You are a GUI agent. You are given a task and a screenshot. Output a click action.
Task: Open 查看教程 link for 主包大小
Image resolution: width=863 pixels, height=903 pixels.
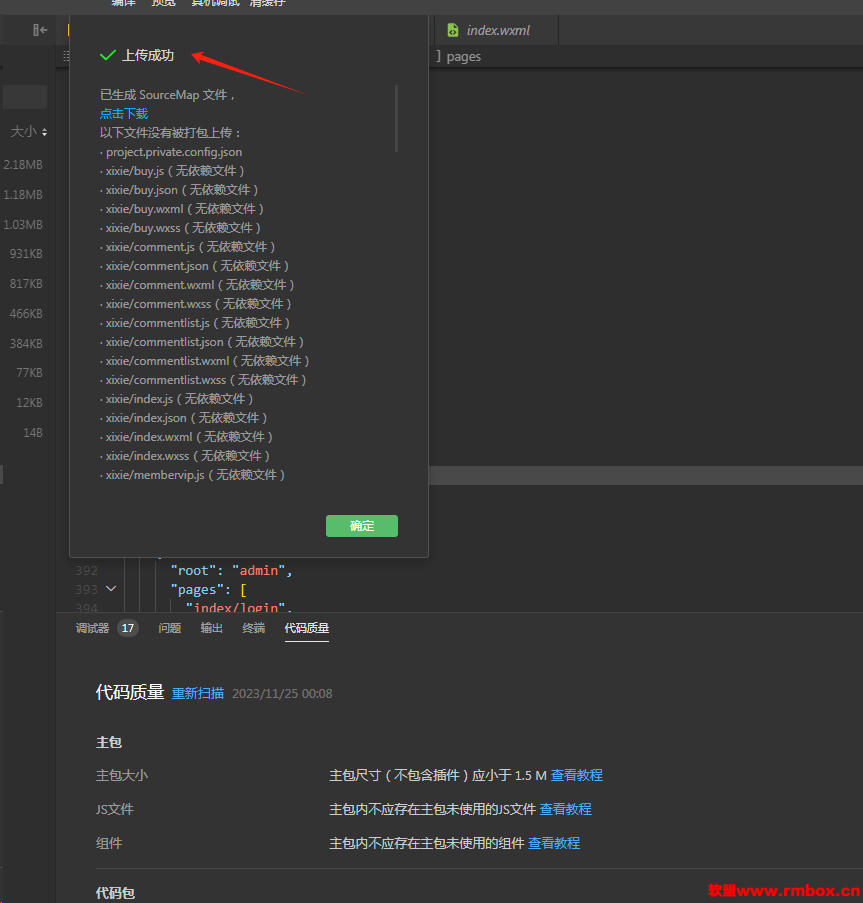pos(576,775)
